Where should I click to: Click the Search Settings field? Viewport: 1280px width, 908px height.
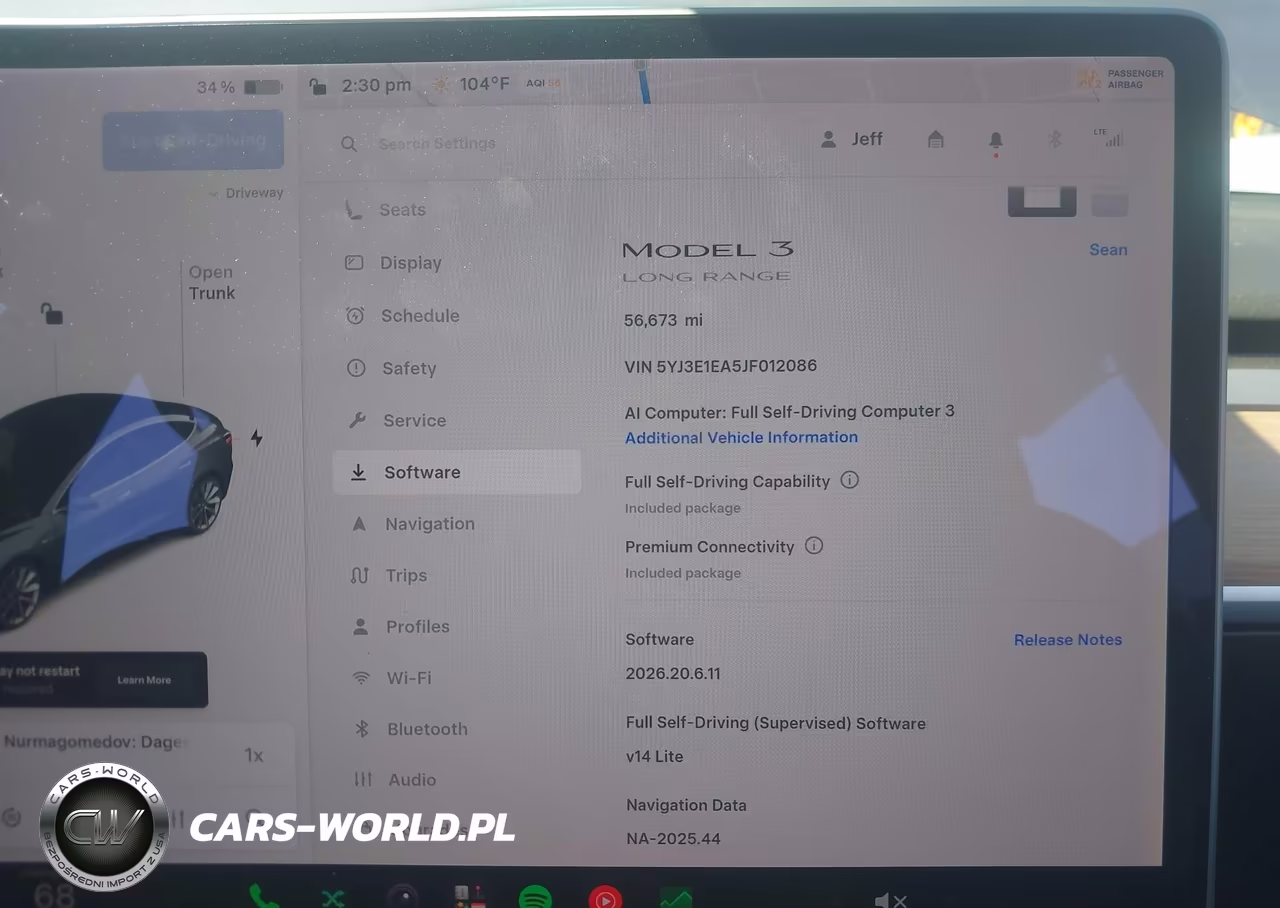pyautogui.click(x=437, y=144)
